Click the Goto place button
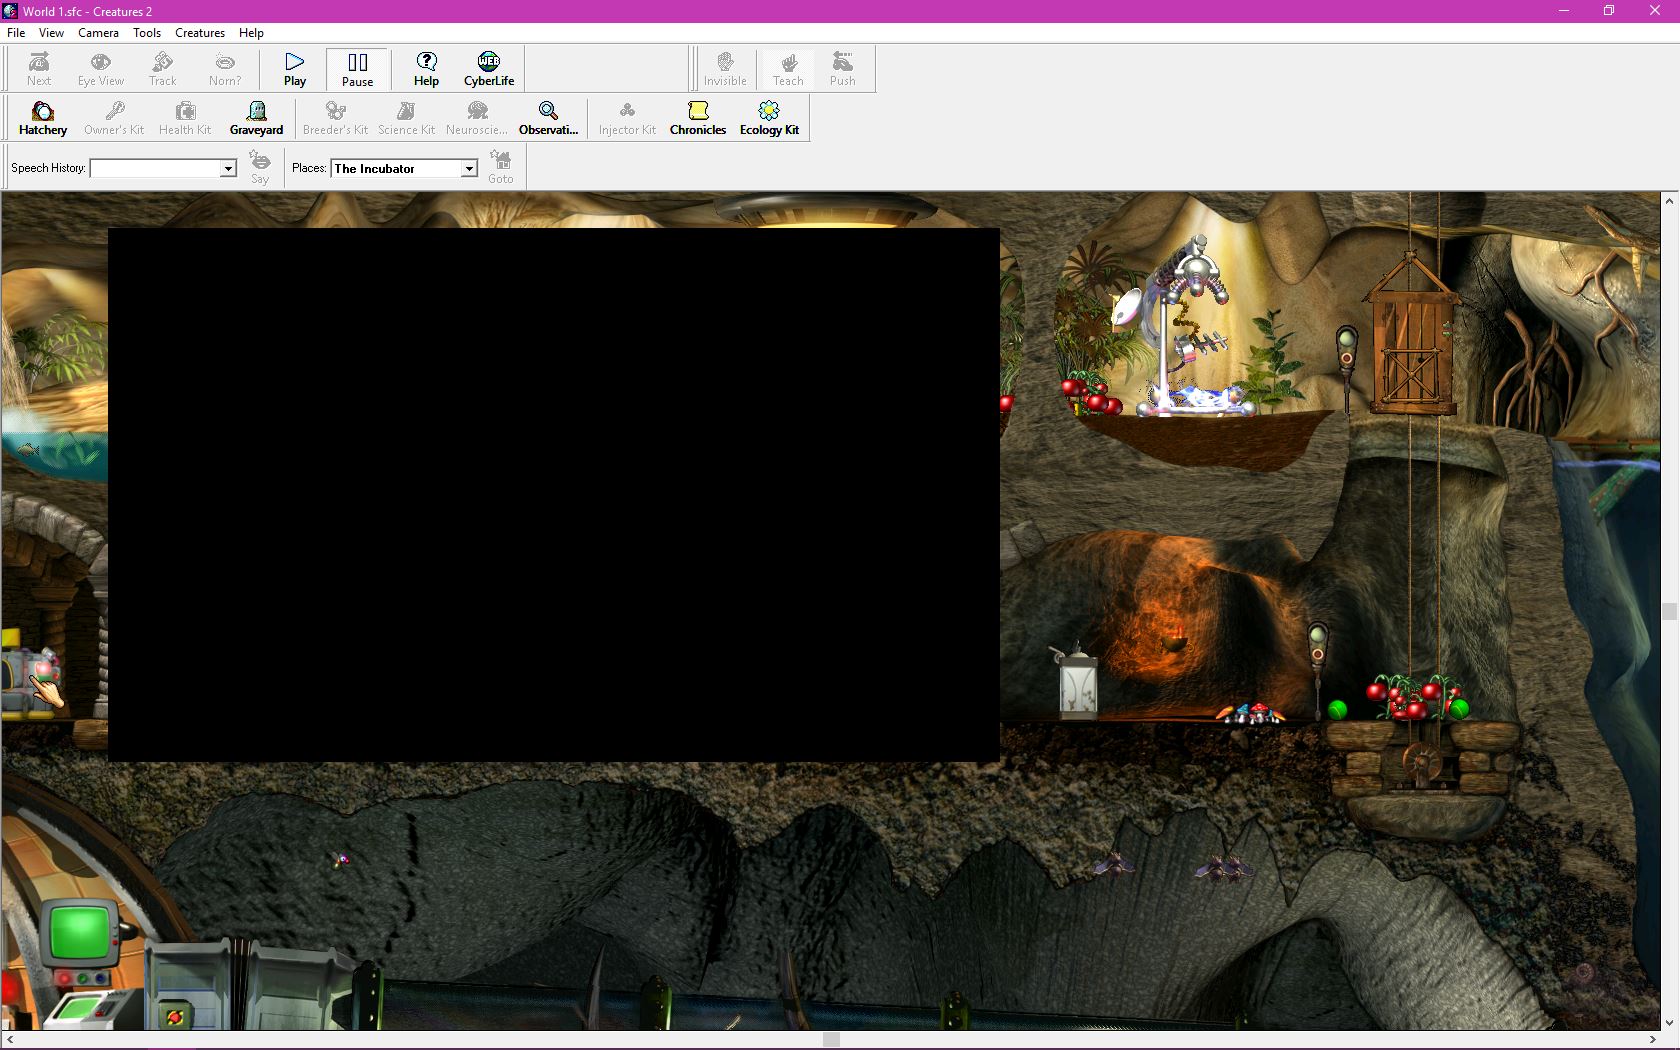Screen dimensions: 1680x1050 (501, 167)
